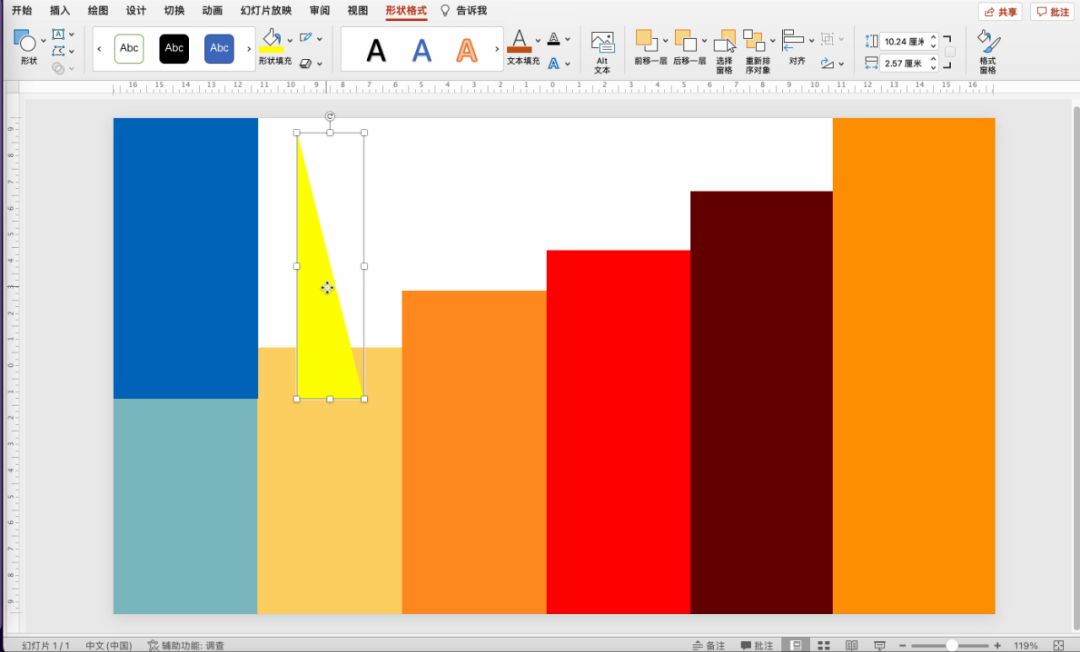Expand 后移一层 dropdown arrow

(x=704, y=40)
